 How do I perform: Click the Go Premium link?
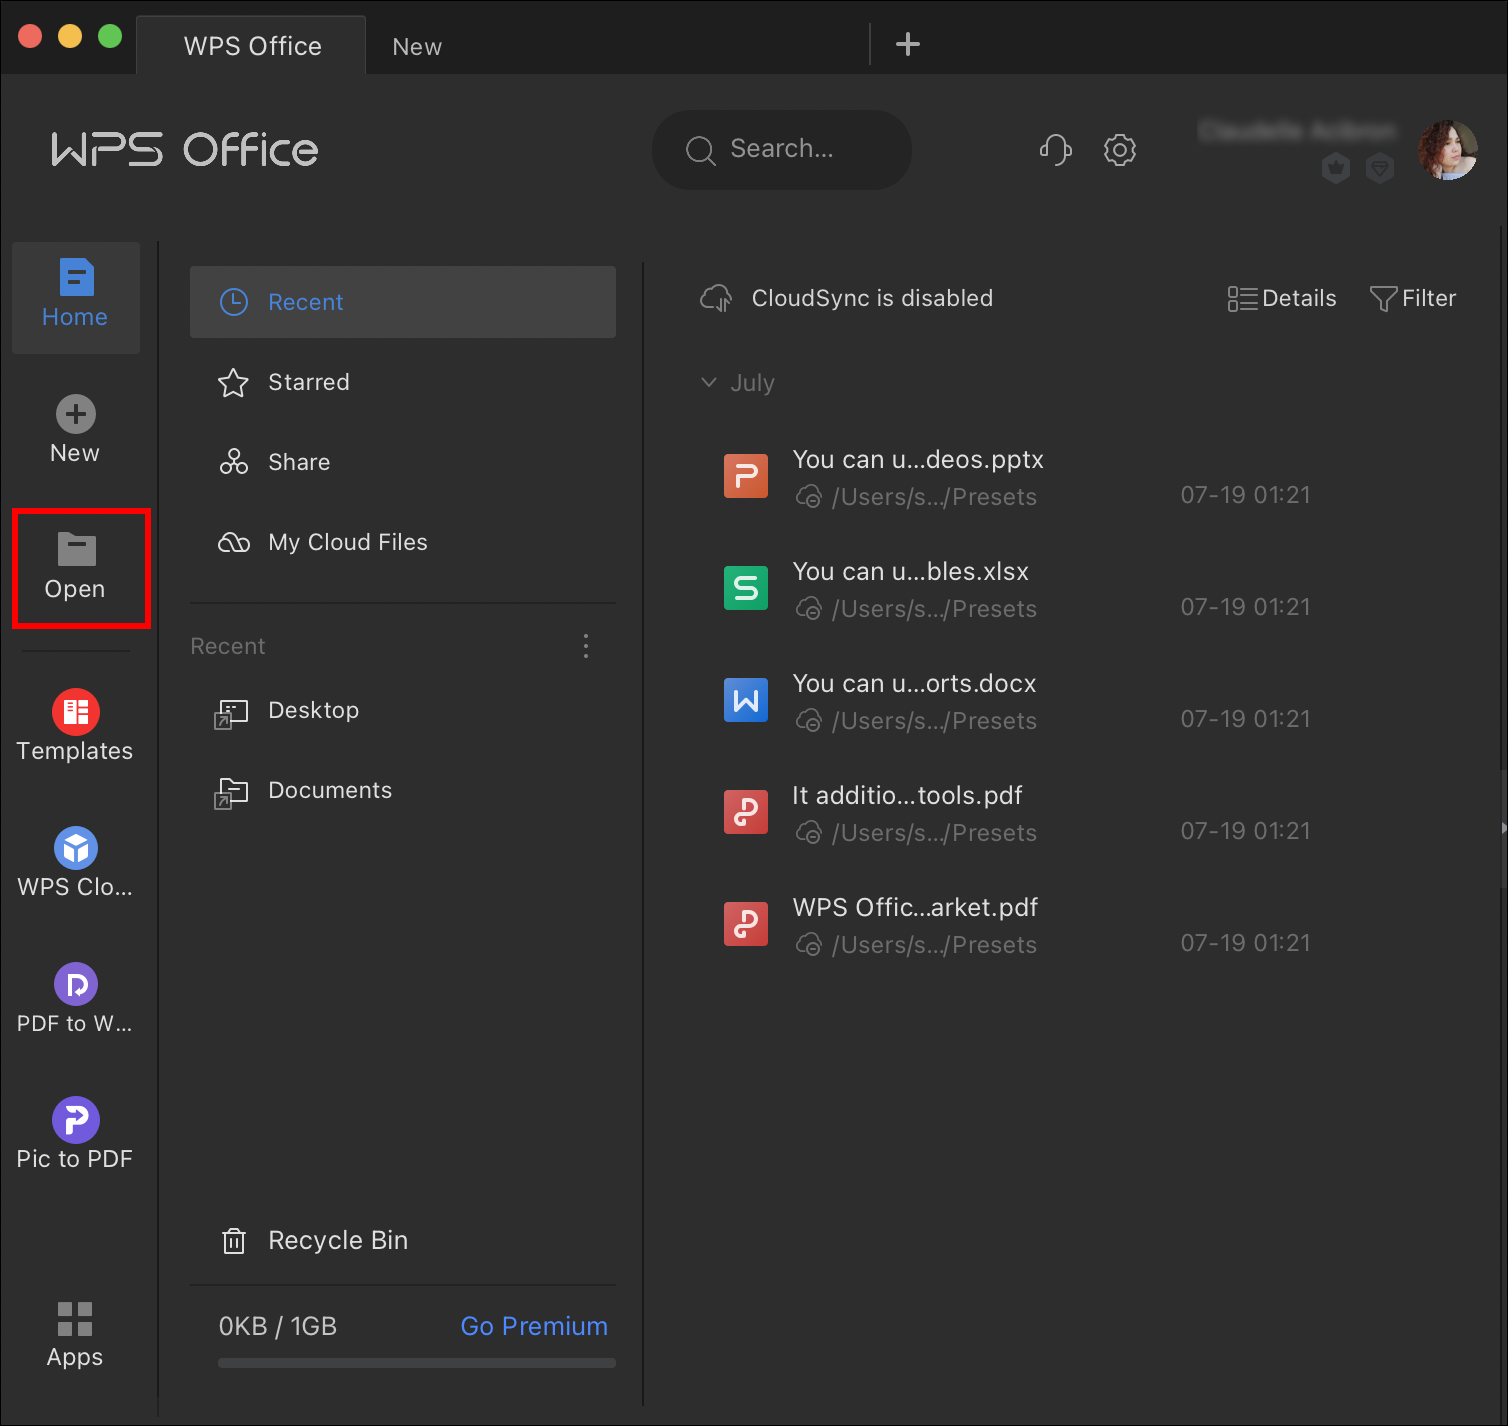coord(534,1326)
